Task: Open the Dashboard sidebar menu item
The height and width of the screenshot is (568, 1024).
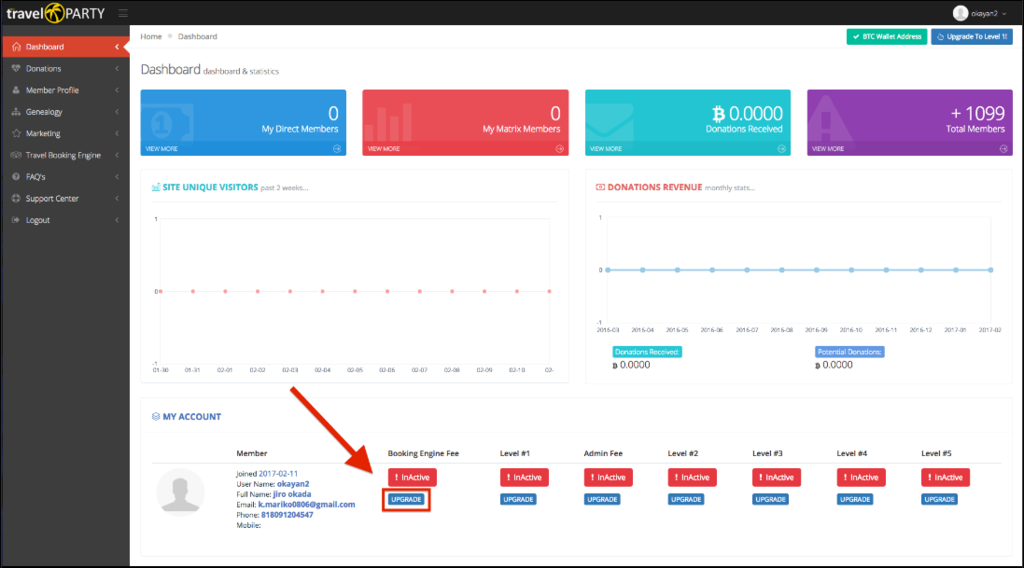Action: point(65,47)
